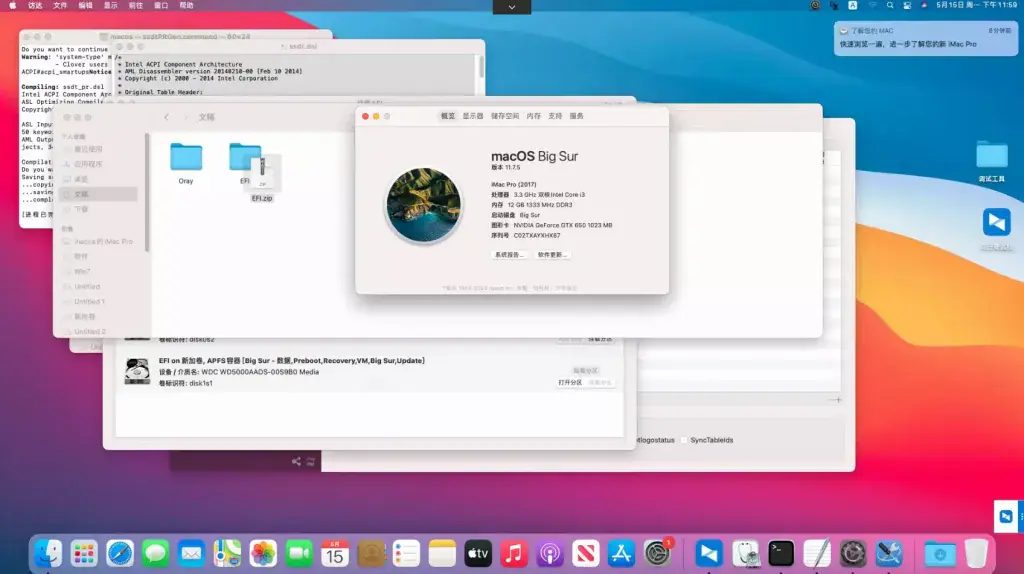Click 系统报告 button in About This Mac

[x=509, y=255]
